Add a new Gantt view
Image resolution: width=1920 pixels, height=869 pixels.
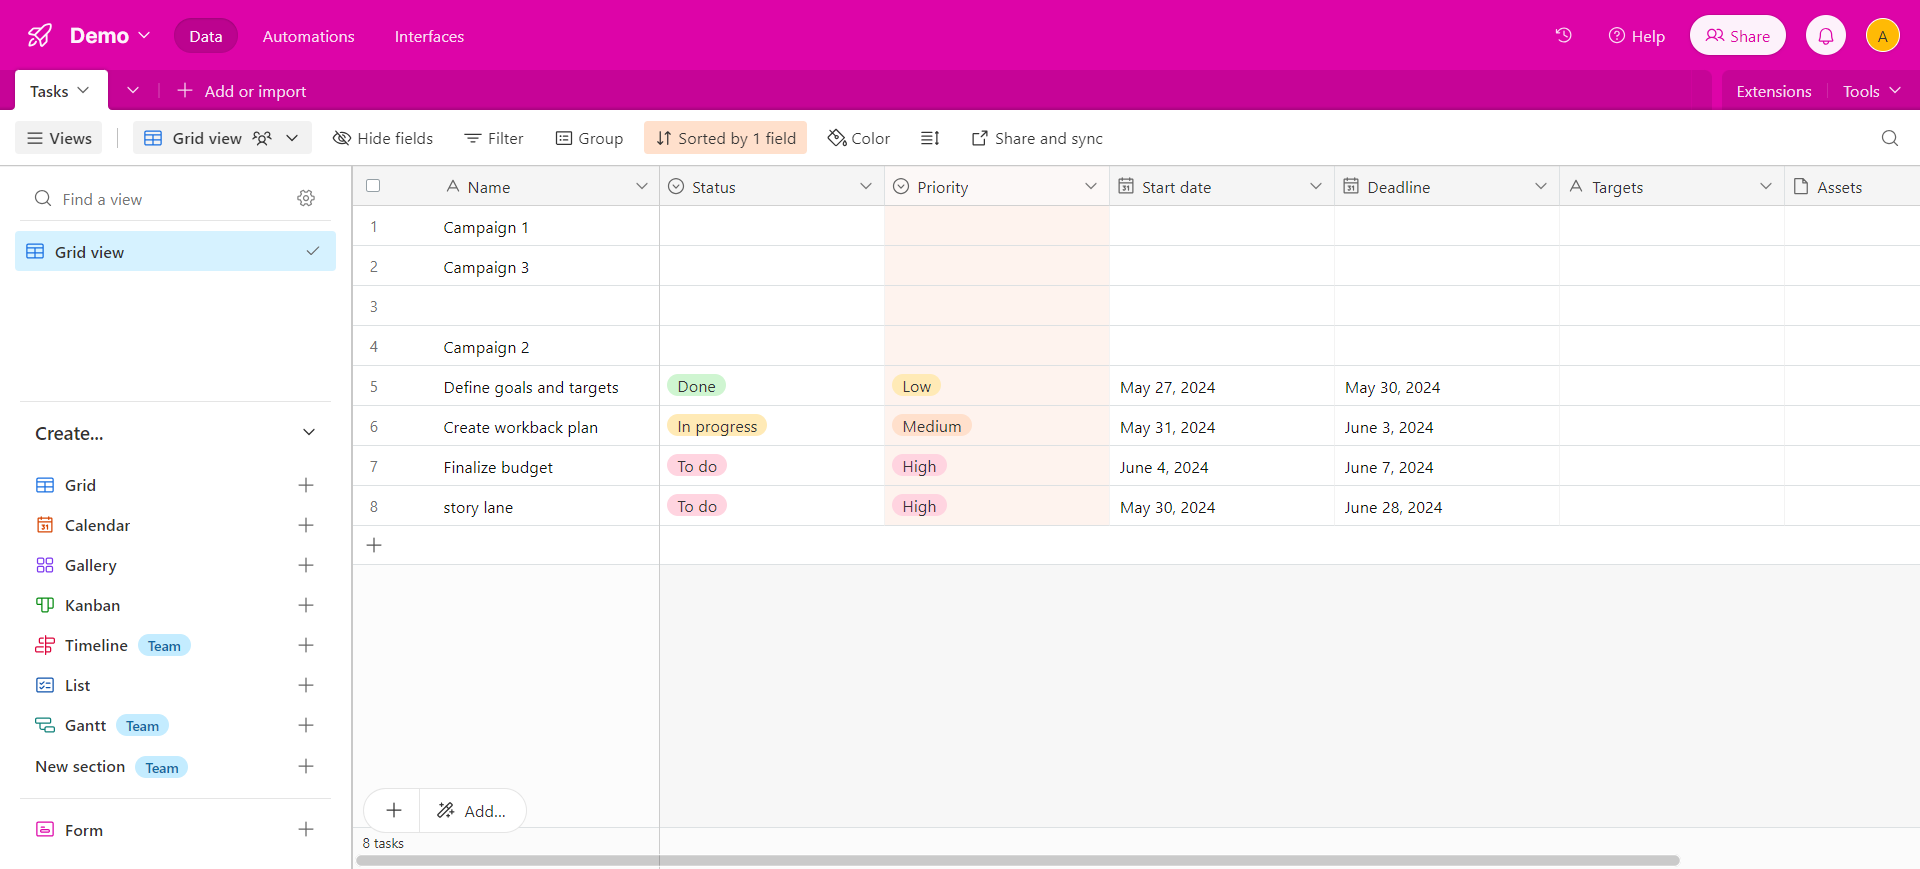point(306,725)
